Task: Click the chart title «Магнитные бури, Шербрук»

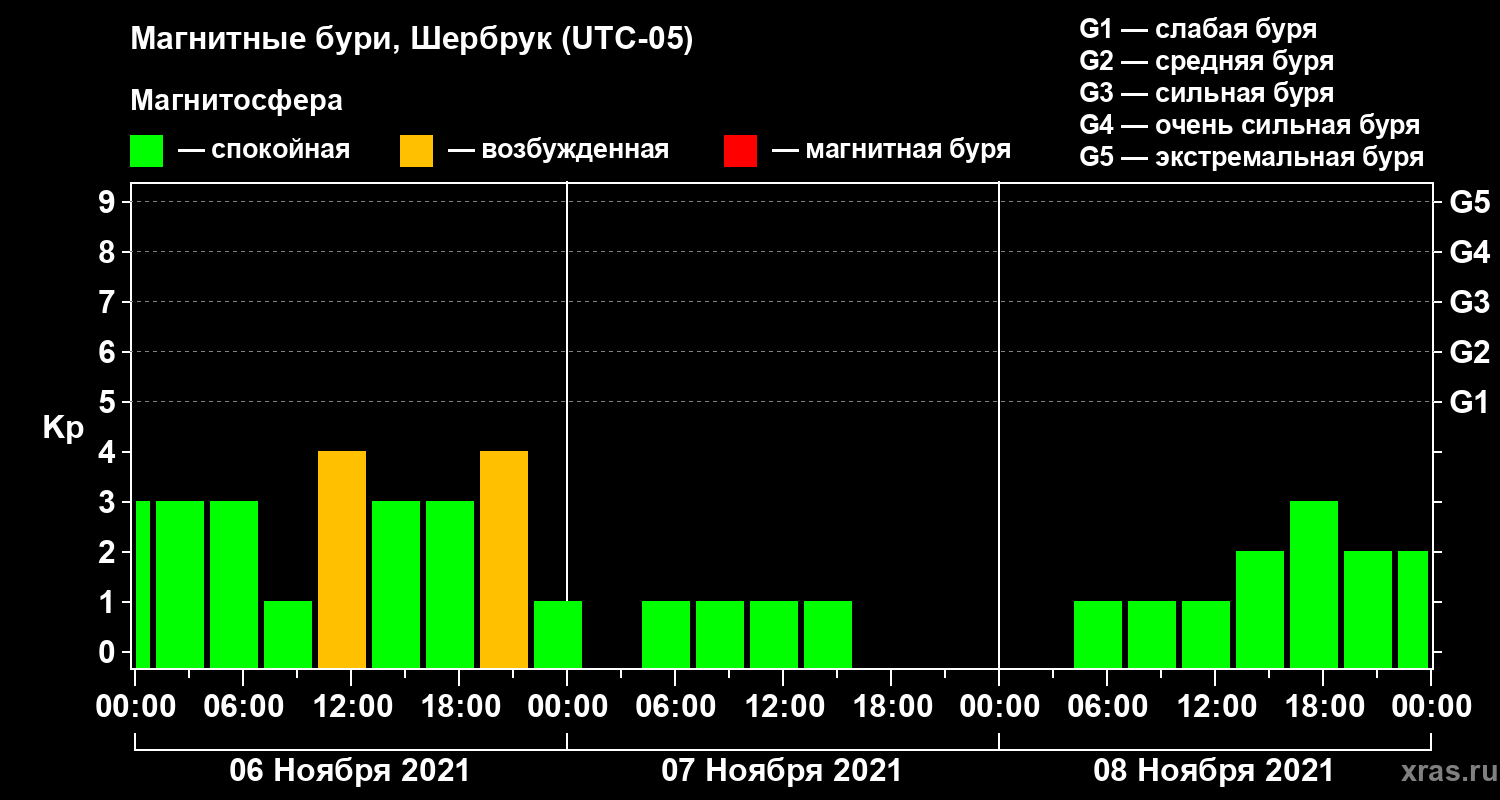Action: (411, 40)
